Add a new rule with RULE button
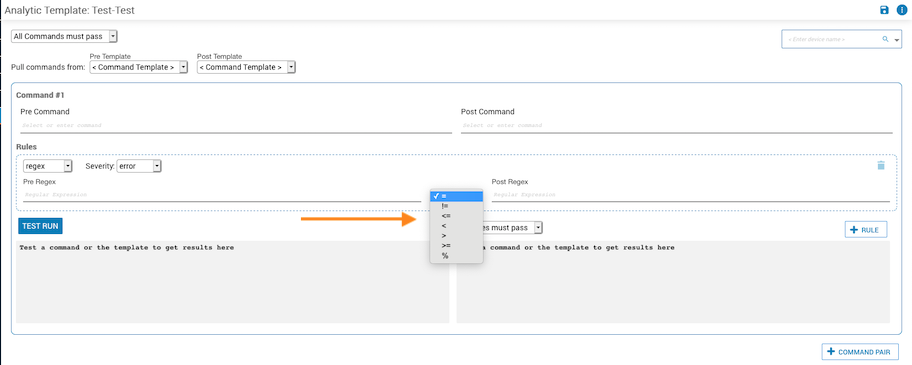912x365 pixels. (x=865, y=230)
